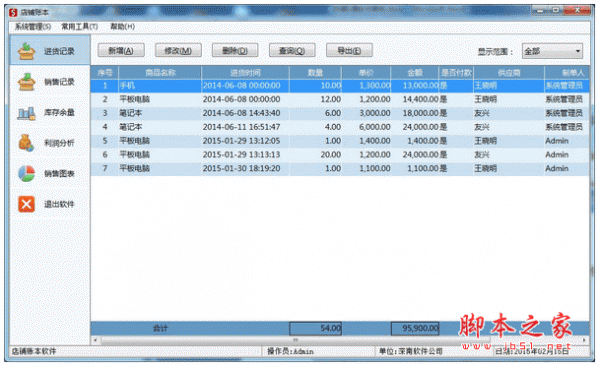Click the horizontal scrollbar left arrow
The height and width of the screenshot is (367, 600).
95,340
